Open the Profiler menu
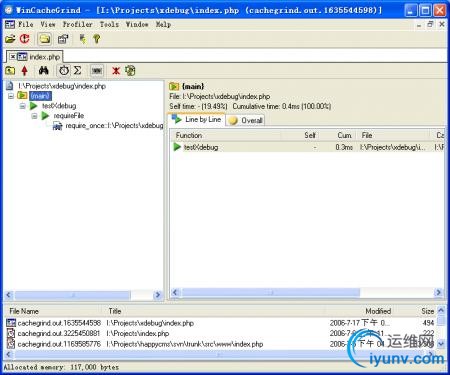 tap(78, 24)
